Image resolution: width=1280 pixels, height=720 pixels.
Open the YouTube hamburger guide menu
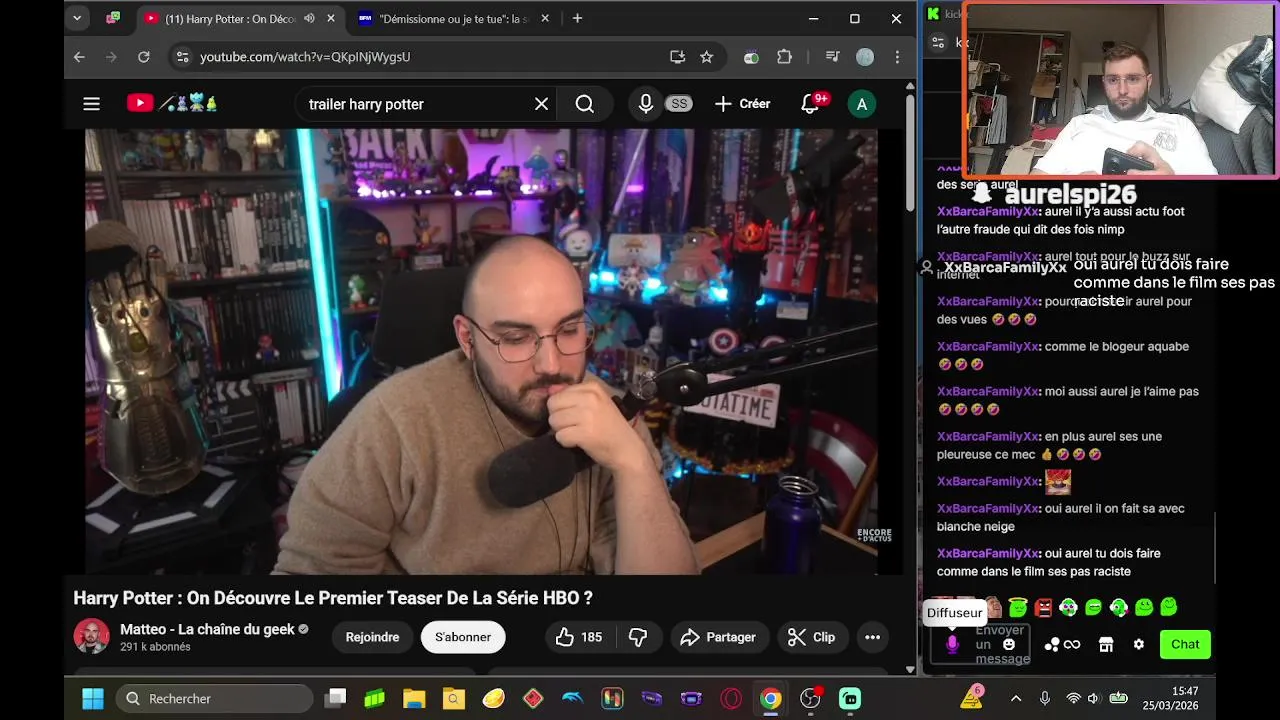point(91,104)
